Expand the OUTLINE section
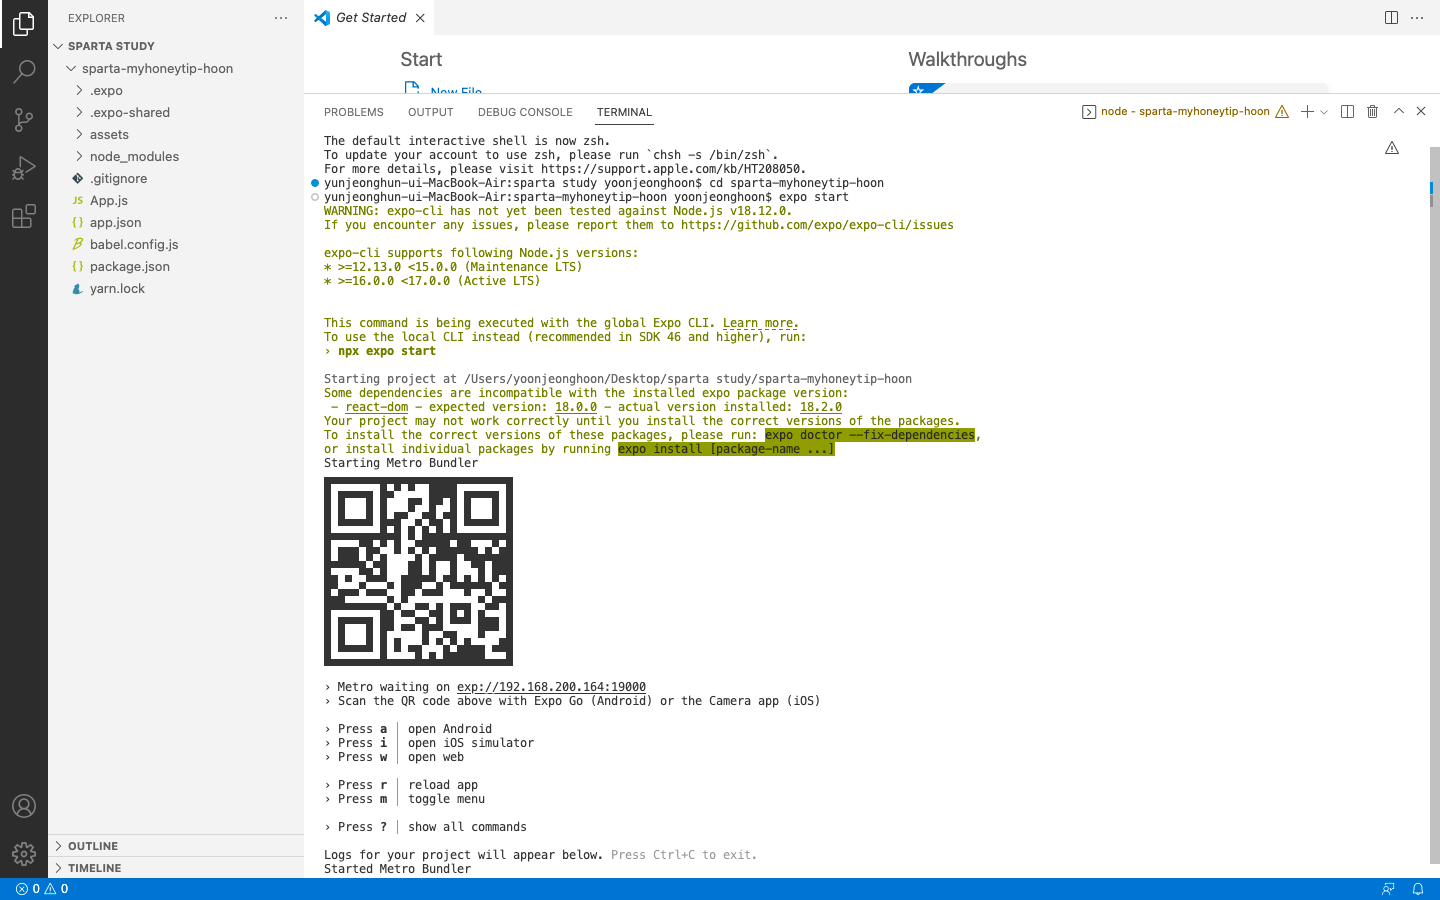 tap(176, 846)
